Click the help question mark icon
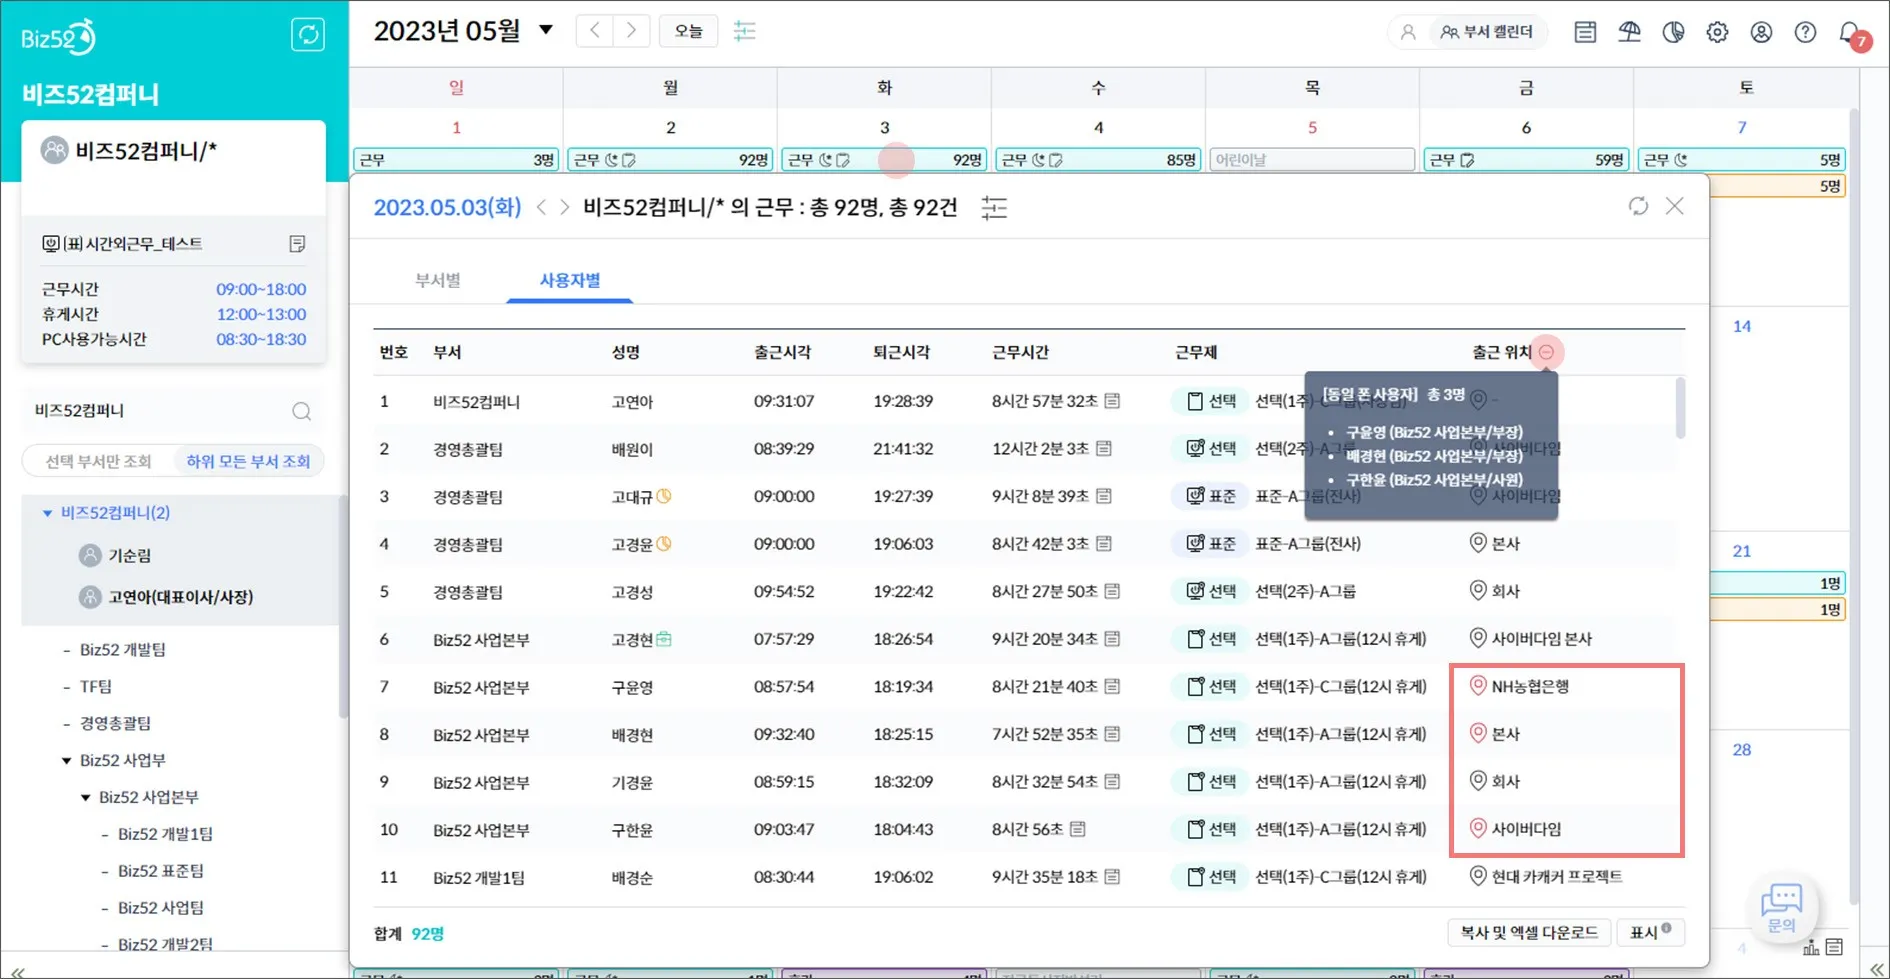Image resolution: width=1890 pixels, height=979 pixels. pos(1805,32)
